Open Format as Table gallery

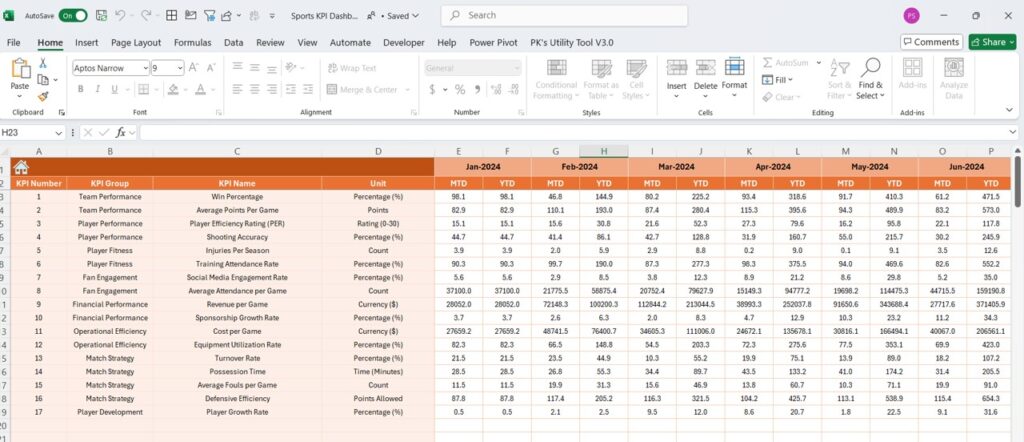601,79
